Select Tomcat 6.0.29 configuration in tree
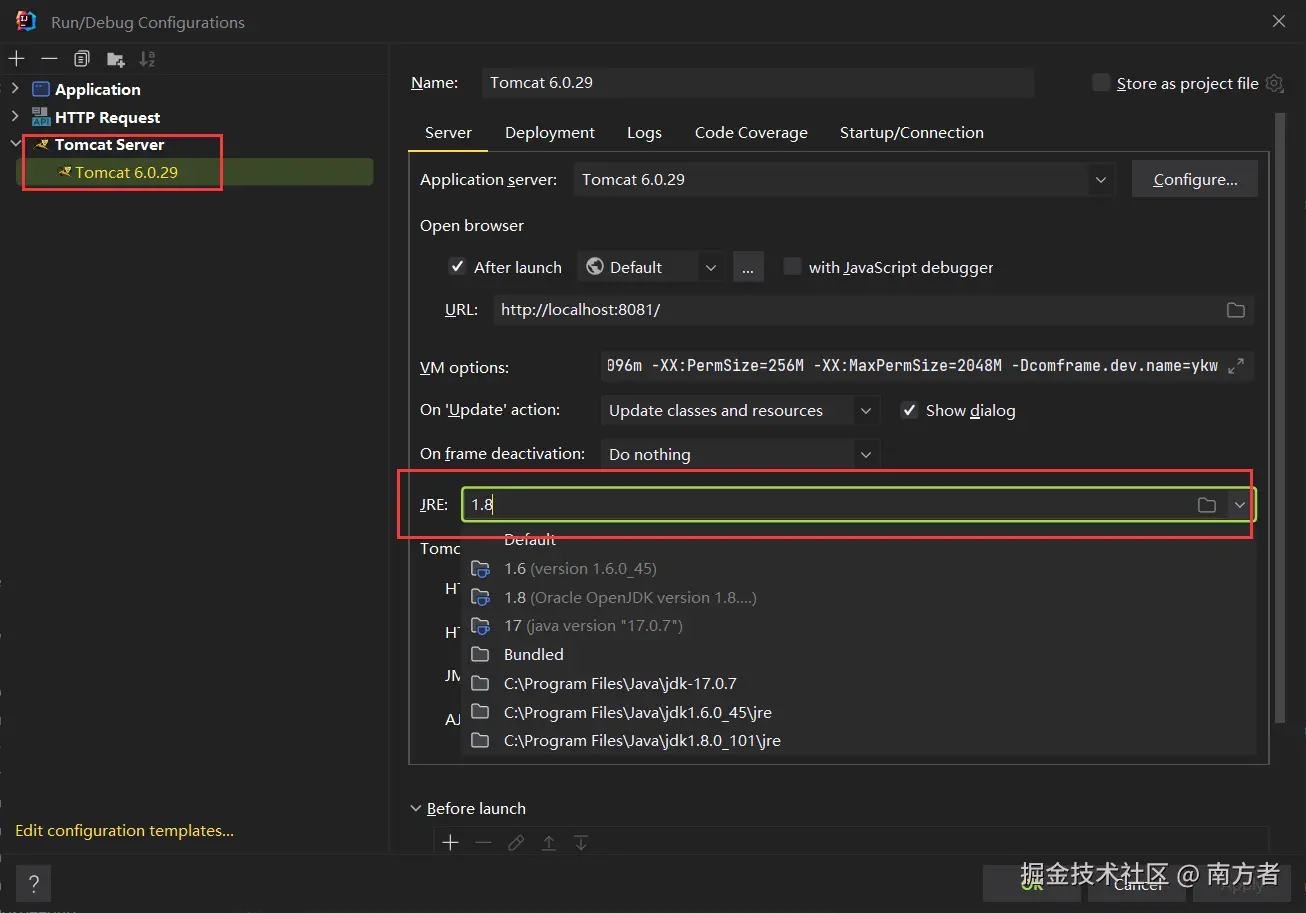 195,172
